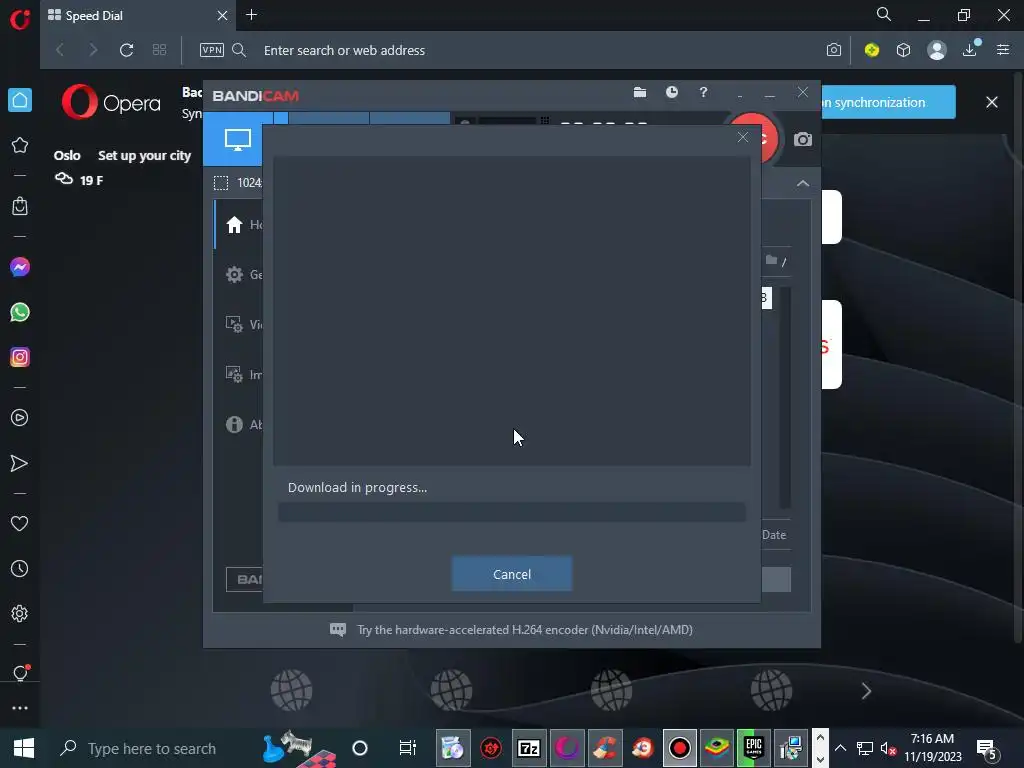
Task: Toggle the VPN badge
Action: (x=212, y=50)
